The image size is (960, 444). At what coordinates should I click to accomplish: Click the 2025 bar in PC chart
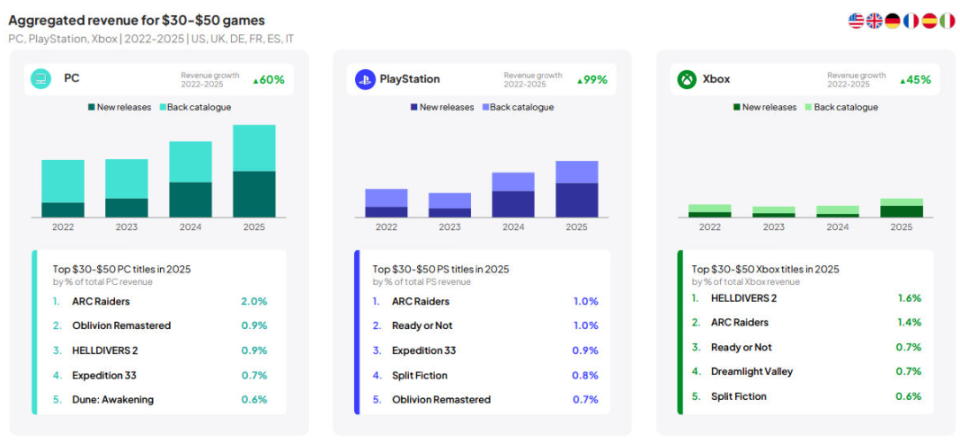[x=254, y=171]
